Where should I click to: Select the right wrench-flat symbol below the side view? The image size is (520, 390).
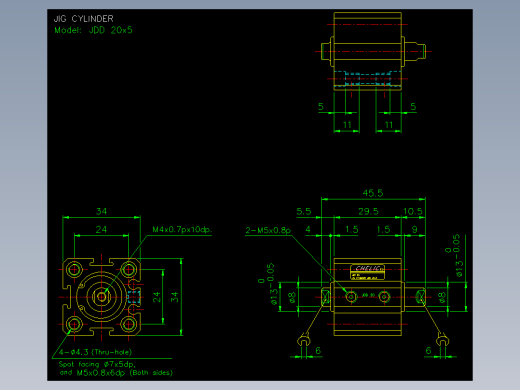443,341
